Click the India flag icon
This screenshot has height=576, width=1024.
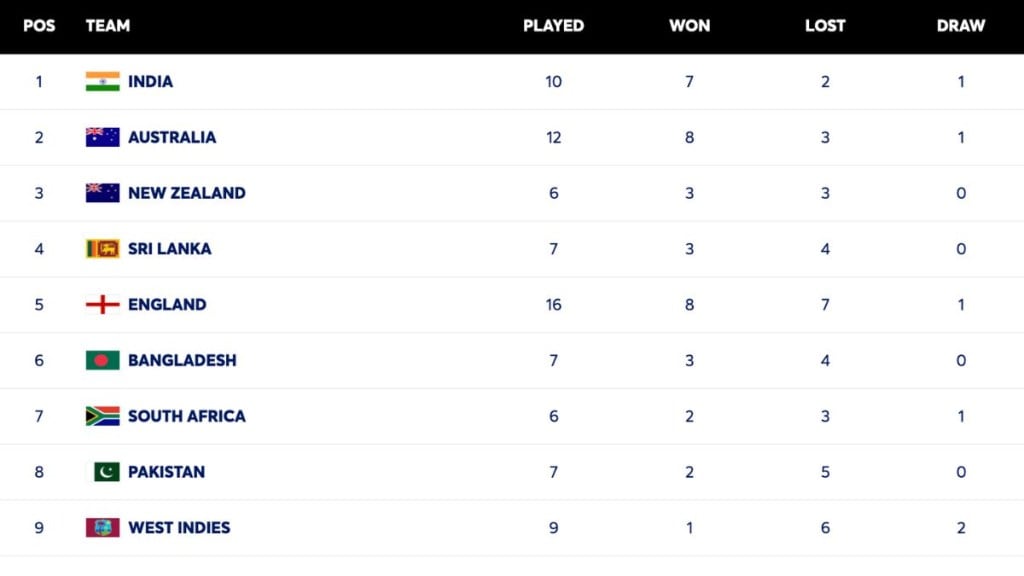pos(102,82)
